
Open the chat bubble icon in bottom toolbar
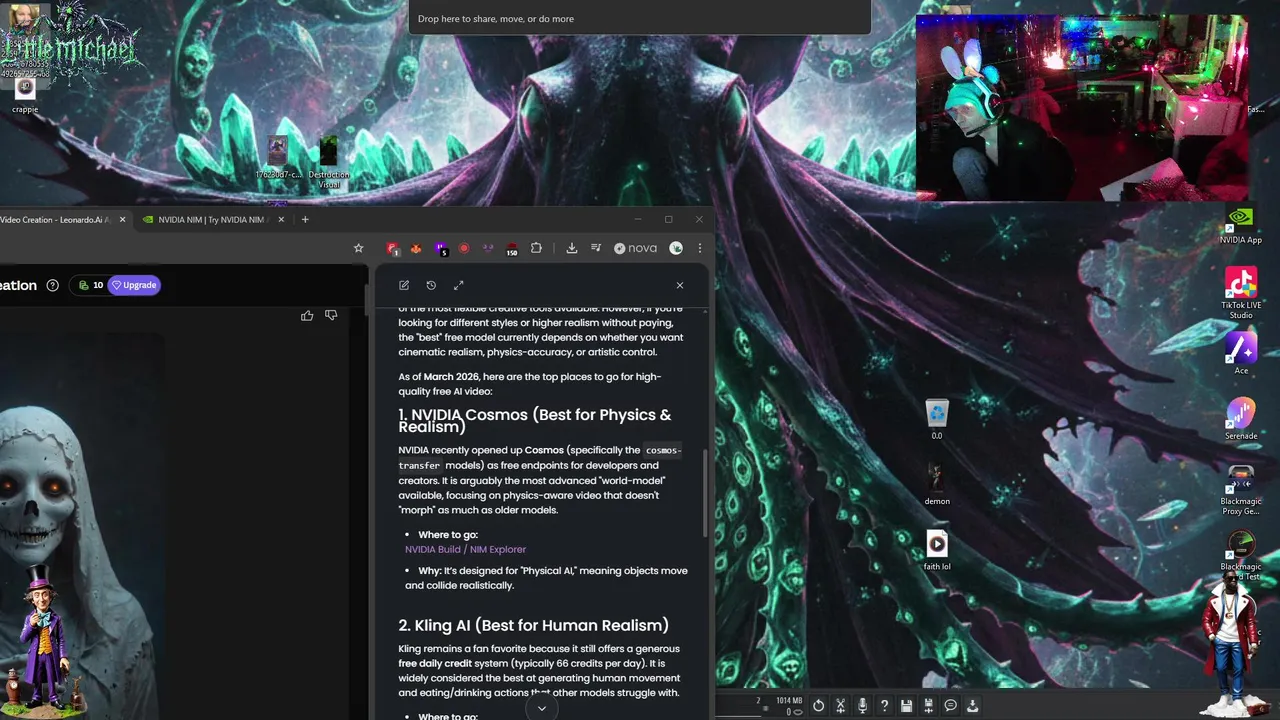[x=950, y=705]
